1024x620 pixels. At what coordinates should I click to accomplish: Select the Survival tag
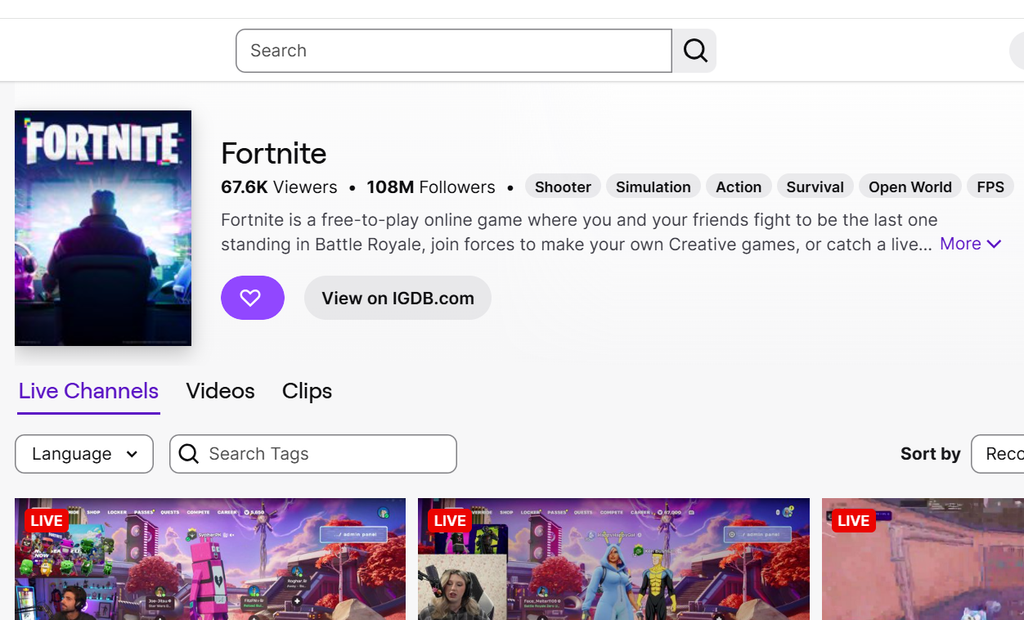coord(814,187)
